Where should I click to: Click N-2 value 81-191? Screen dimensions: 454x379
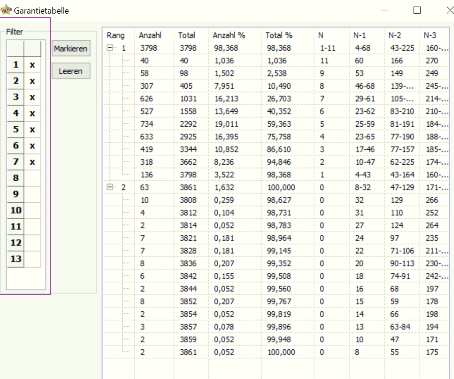402,124
